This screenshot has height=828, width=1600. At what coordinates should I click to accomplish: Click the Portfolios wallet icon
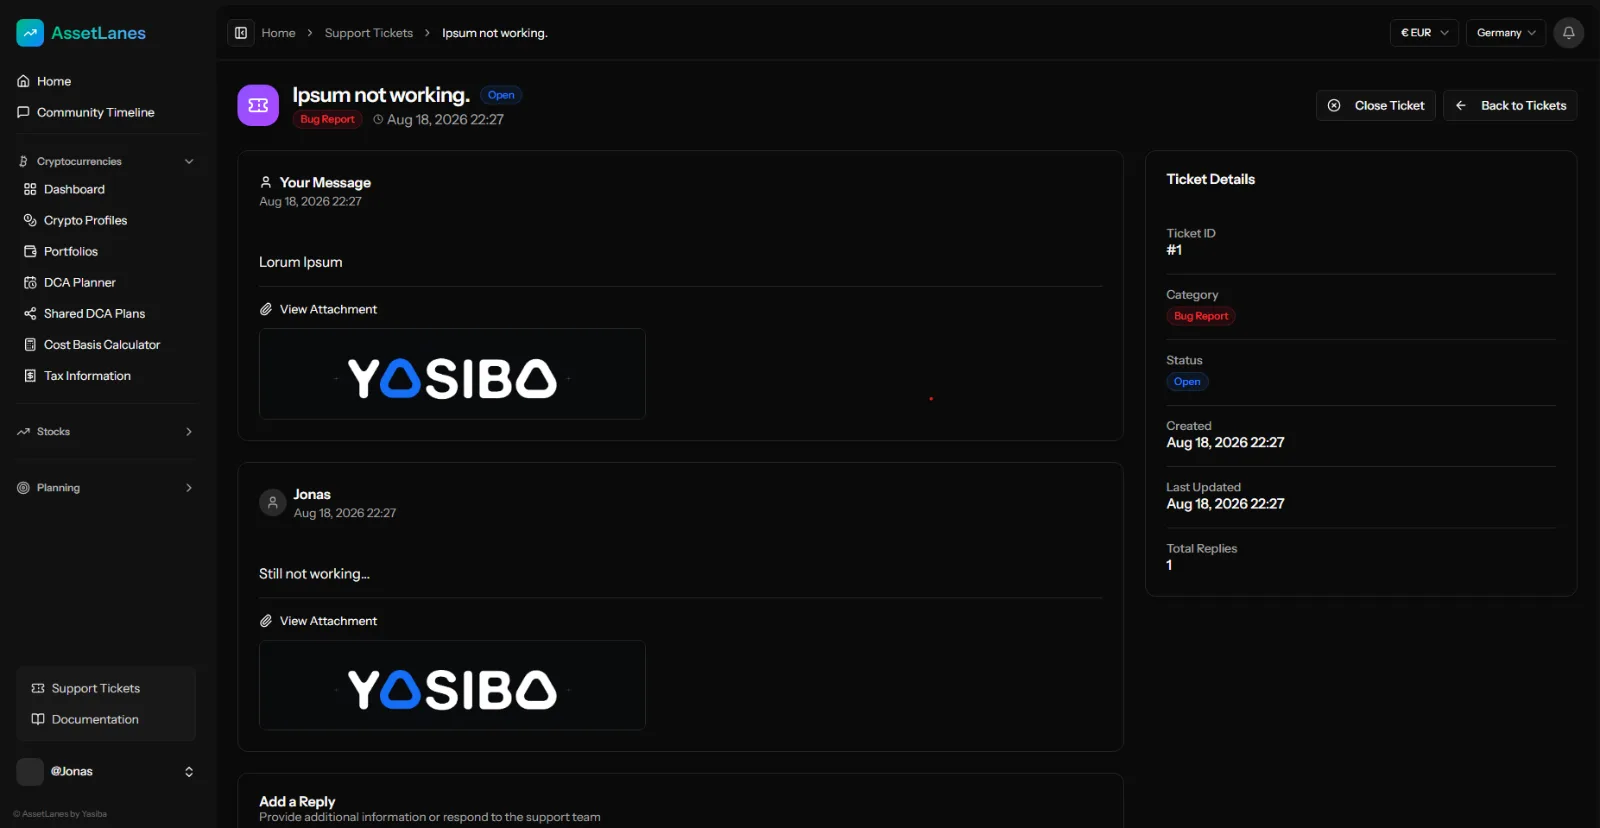pyautogui.click(x=30, y=251)
